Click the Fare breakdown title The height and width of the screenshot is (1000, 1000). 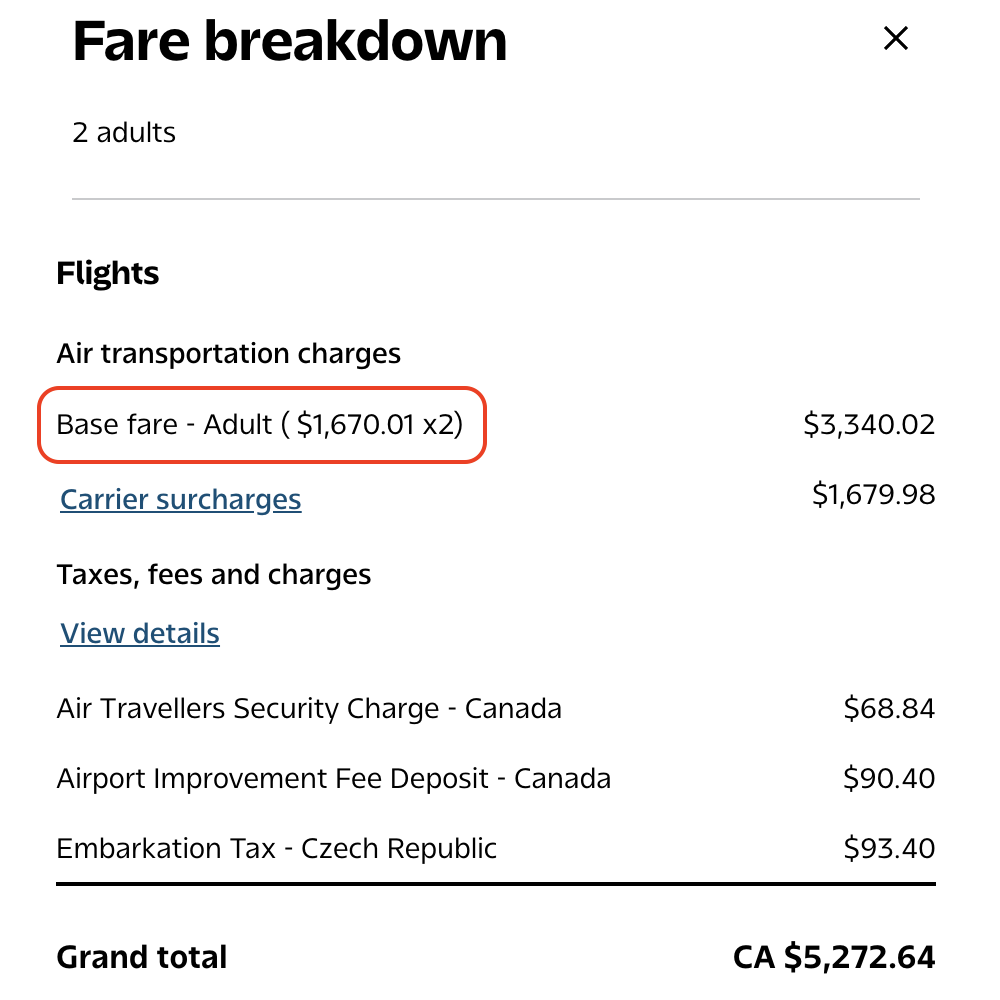(290, 40)
